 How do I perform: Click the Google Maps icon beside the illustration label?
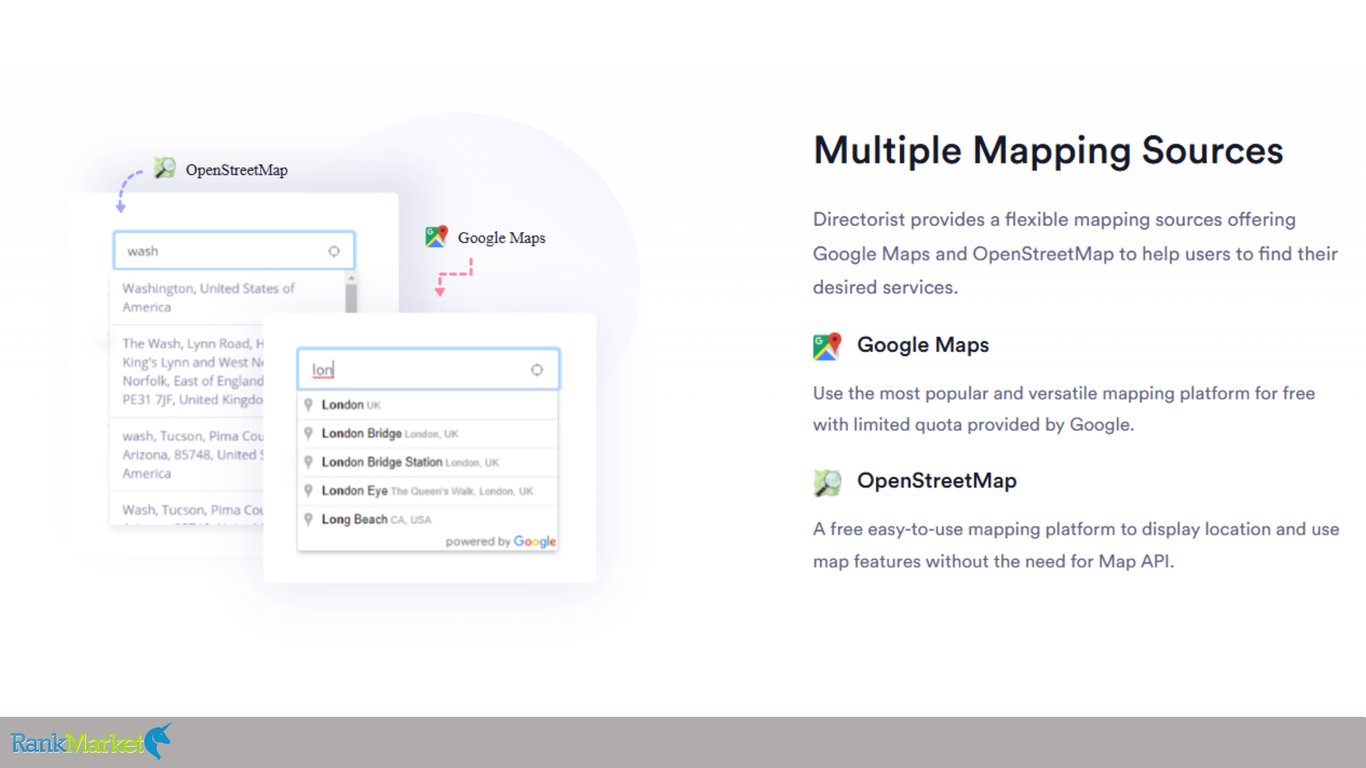pos(436,236)
